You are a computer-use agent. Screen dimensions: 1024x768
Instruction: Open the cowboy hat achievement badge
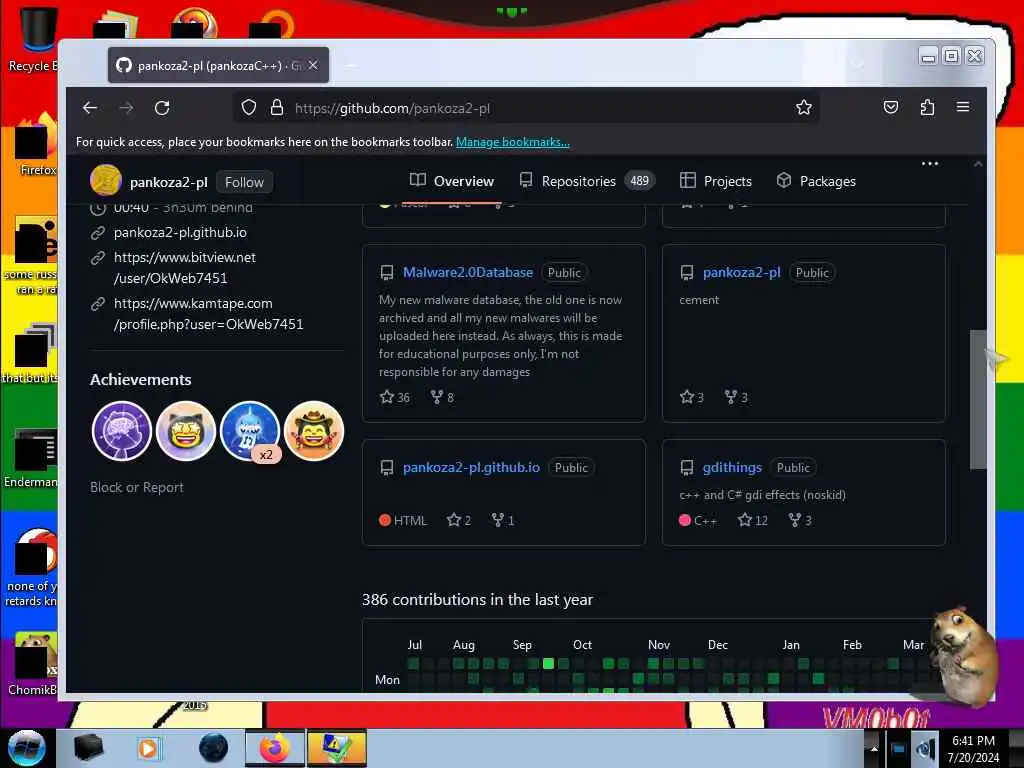tap(313, 431)
